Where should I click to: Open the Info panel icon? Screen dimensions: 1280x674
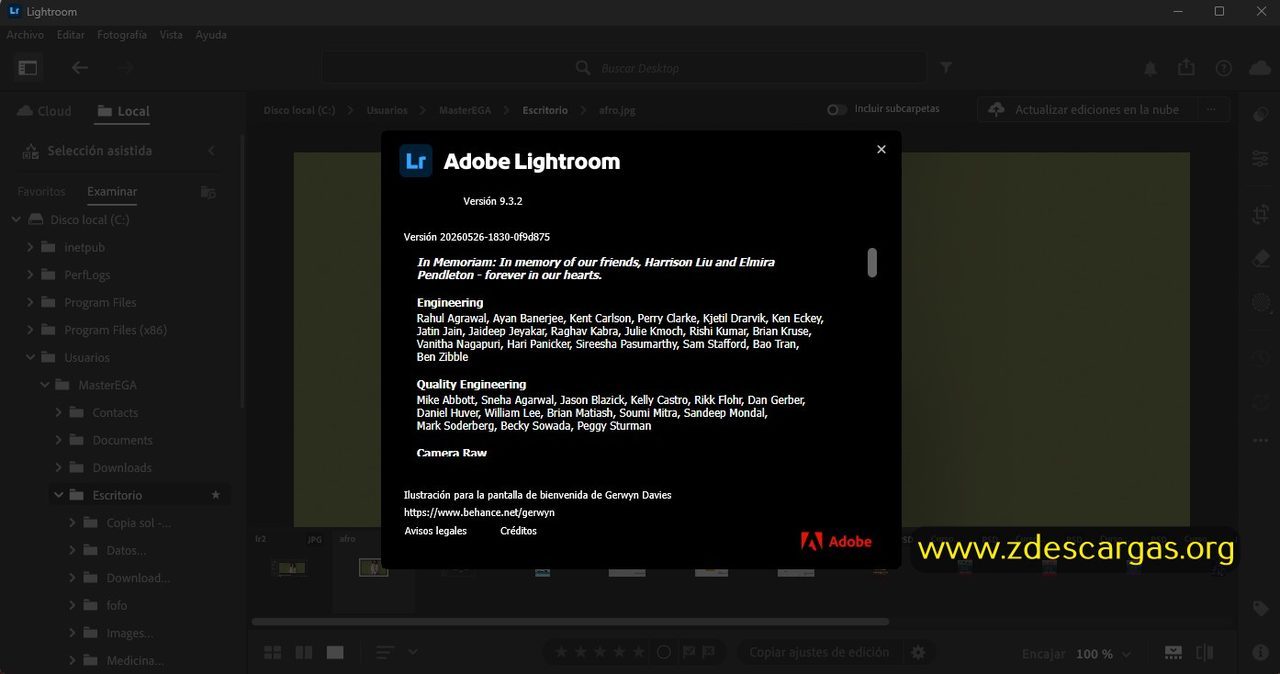click(x=1260, y=652)
